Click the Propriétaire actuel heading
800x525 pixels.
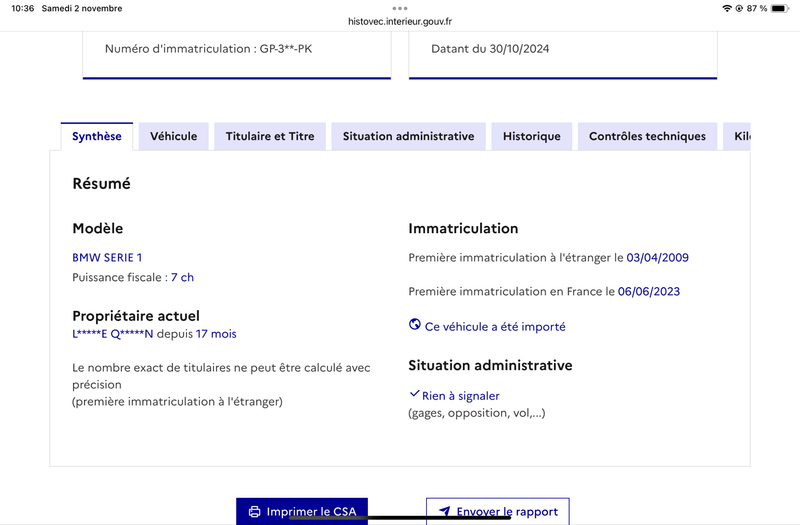coord(136,316)
